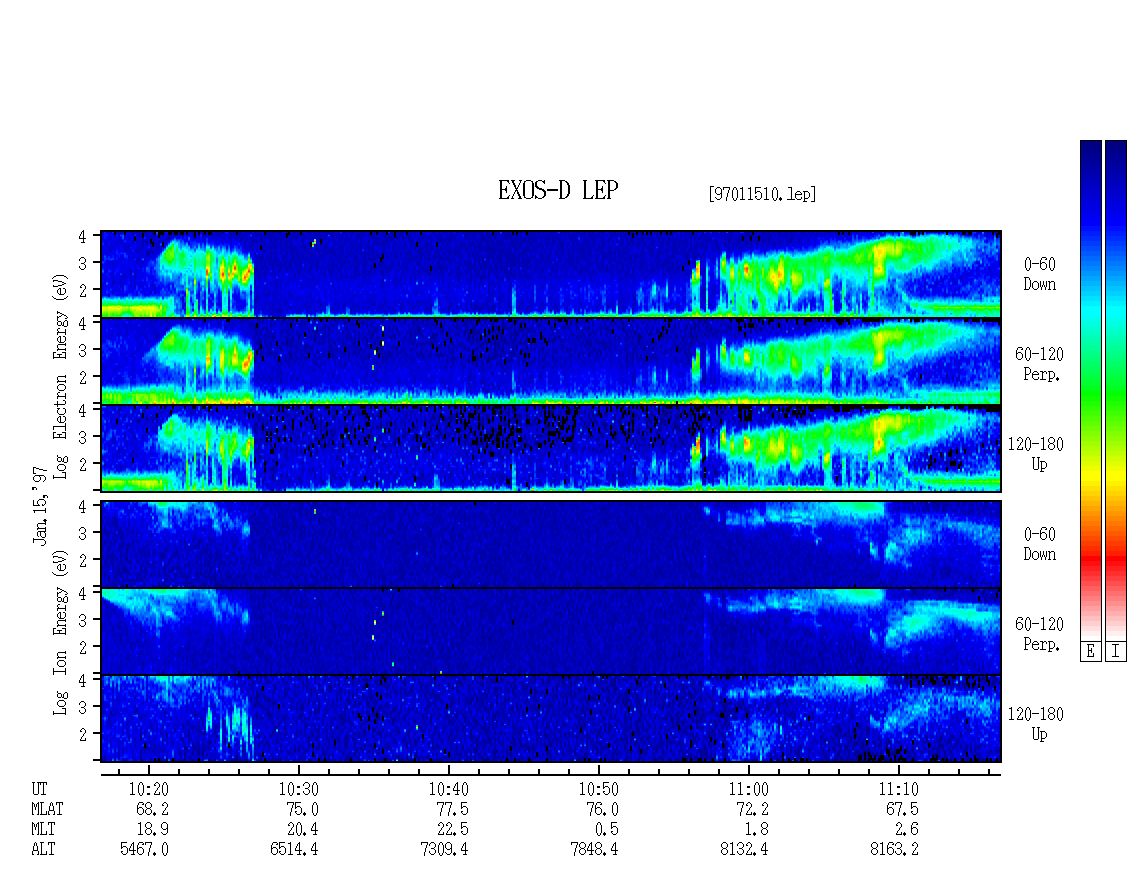
Task: Click the ALT value 5467.0
Action: pos(144,849)
